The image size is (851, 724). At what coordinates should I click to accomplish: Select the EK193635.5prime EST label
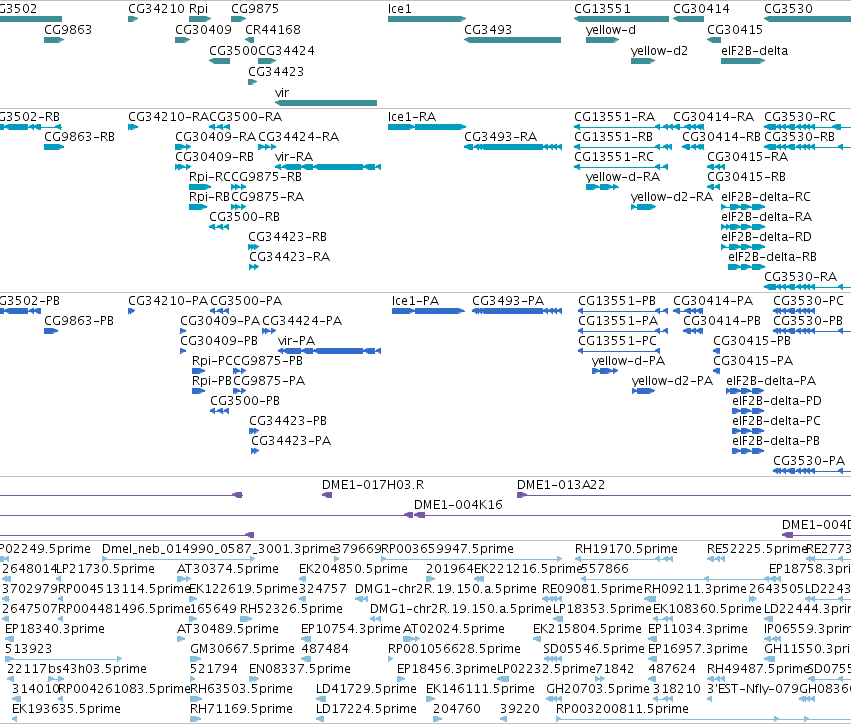tap(66, 709)
